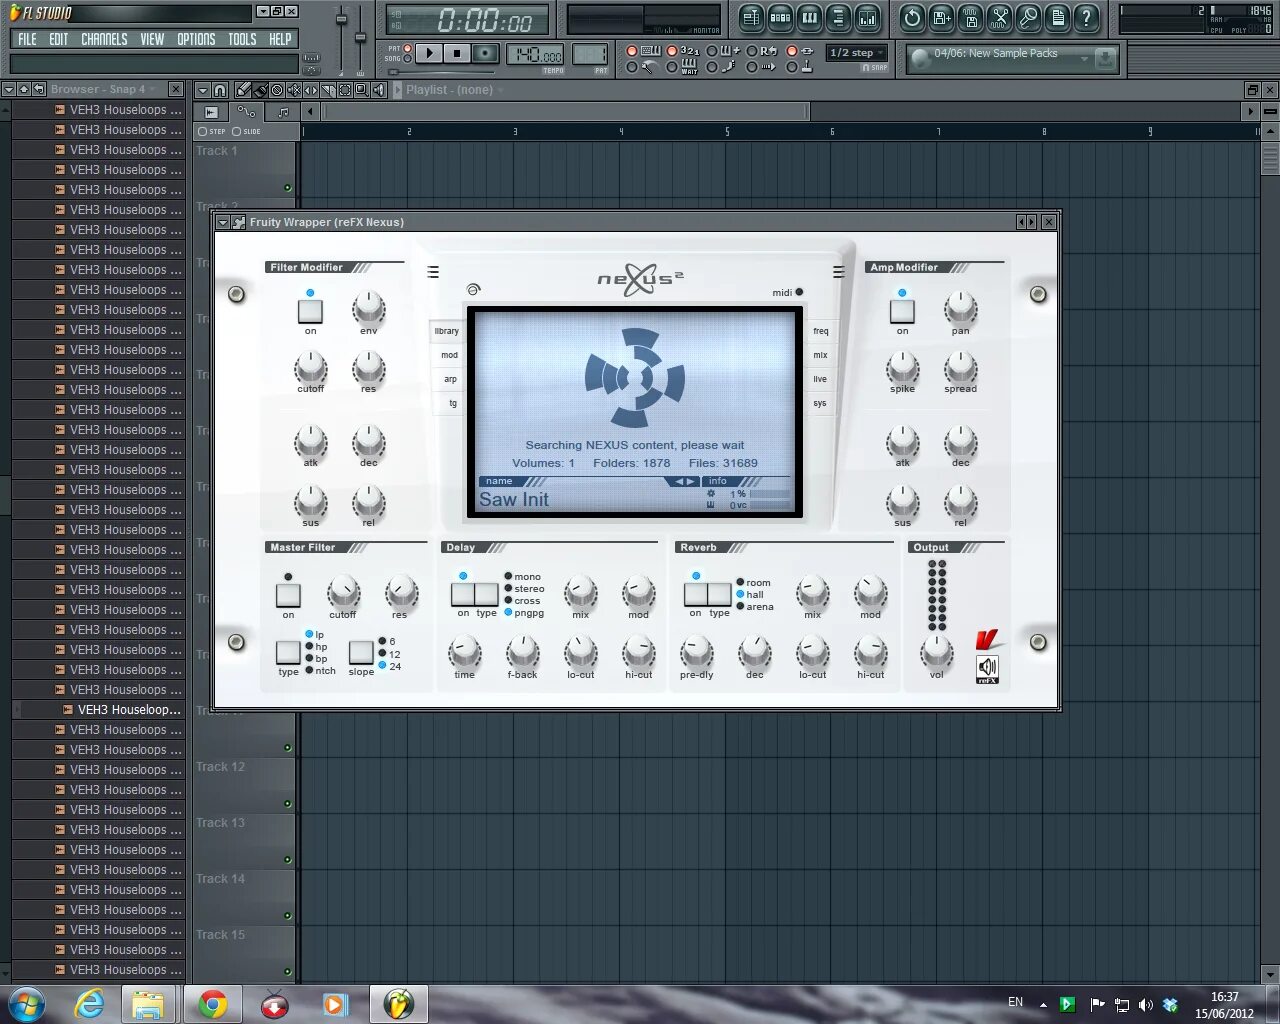Select the playlist pencil draw tool
This screenshot has width=1280, height=1024.
[245, 90]
